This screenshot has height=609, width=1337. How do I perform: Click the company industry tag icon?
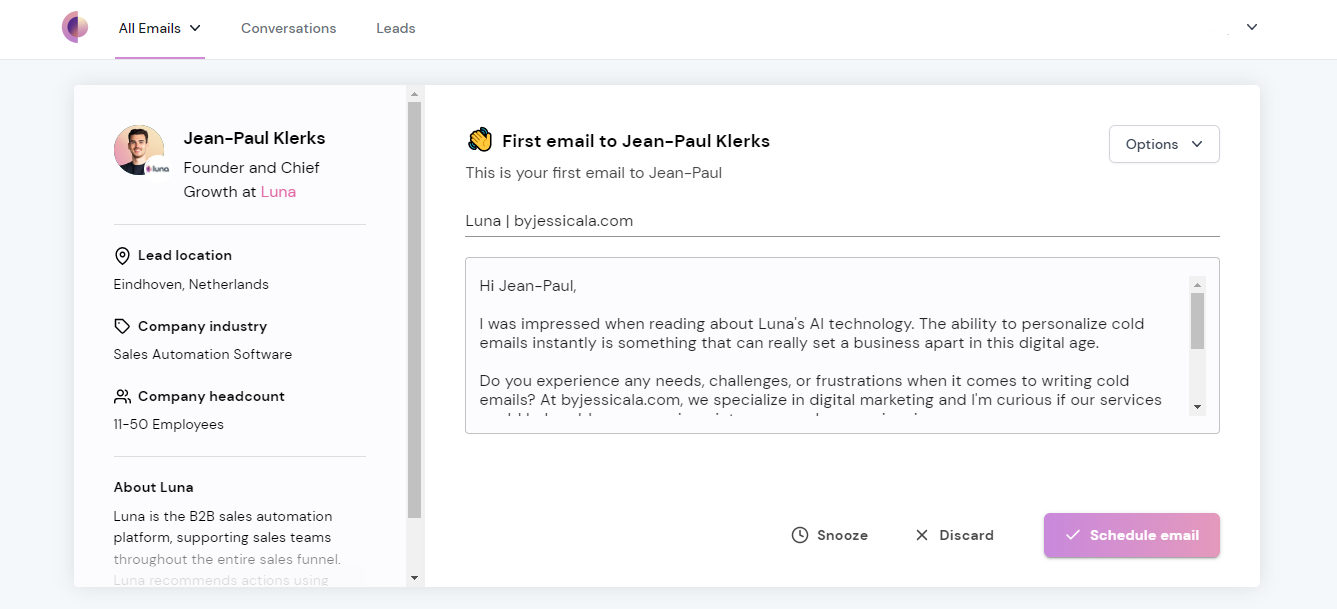click(x=122, y=326)
